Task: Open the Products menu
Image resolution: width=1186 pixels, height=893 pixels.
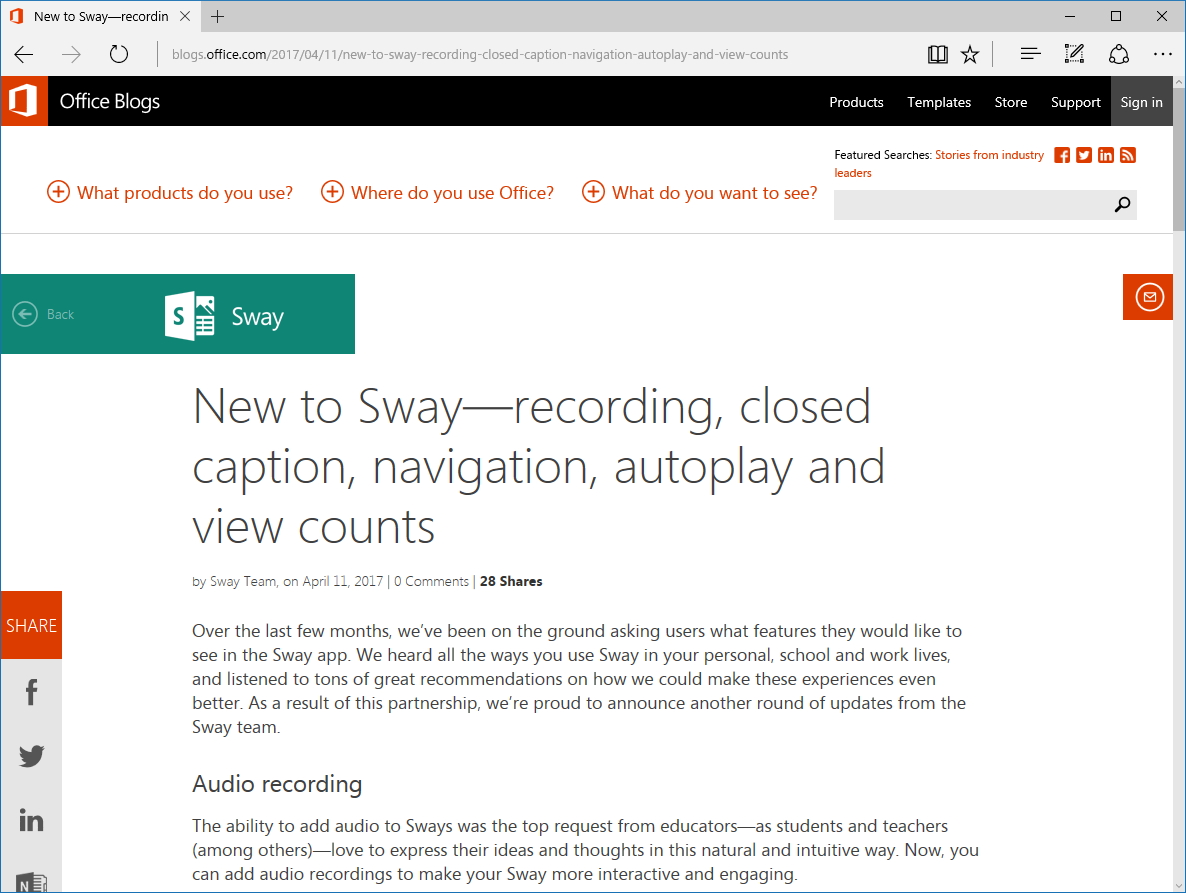Action: pos(856,102)
